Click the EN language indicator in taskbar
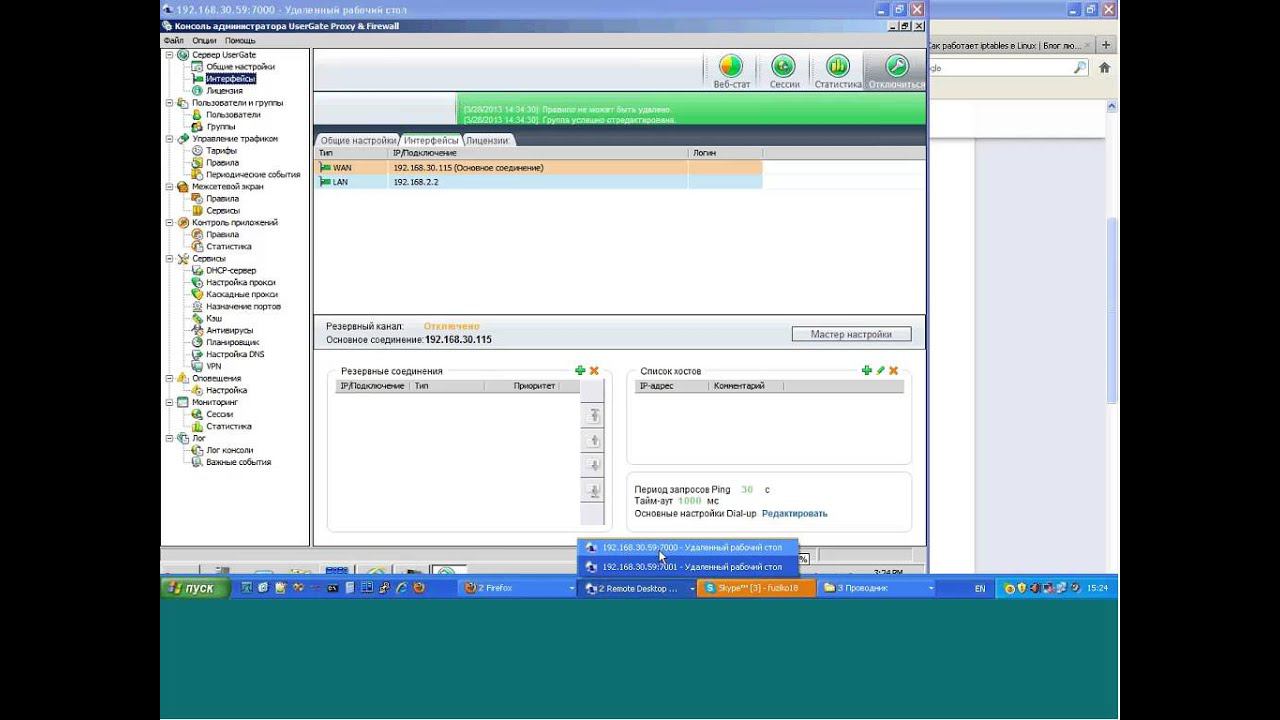This screenshot has height=720, width=1280. (980, 589)
